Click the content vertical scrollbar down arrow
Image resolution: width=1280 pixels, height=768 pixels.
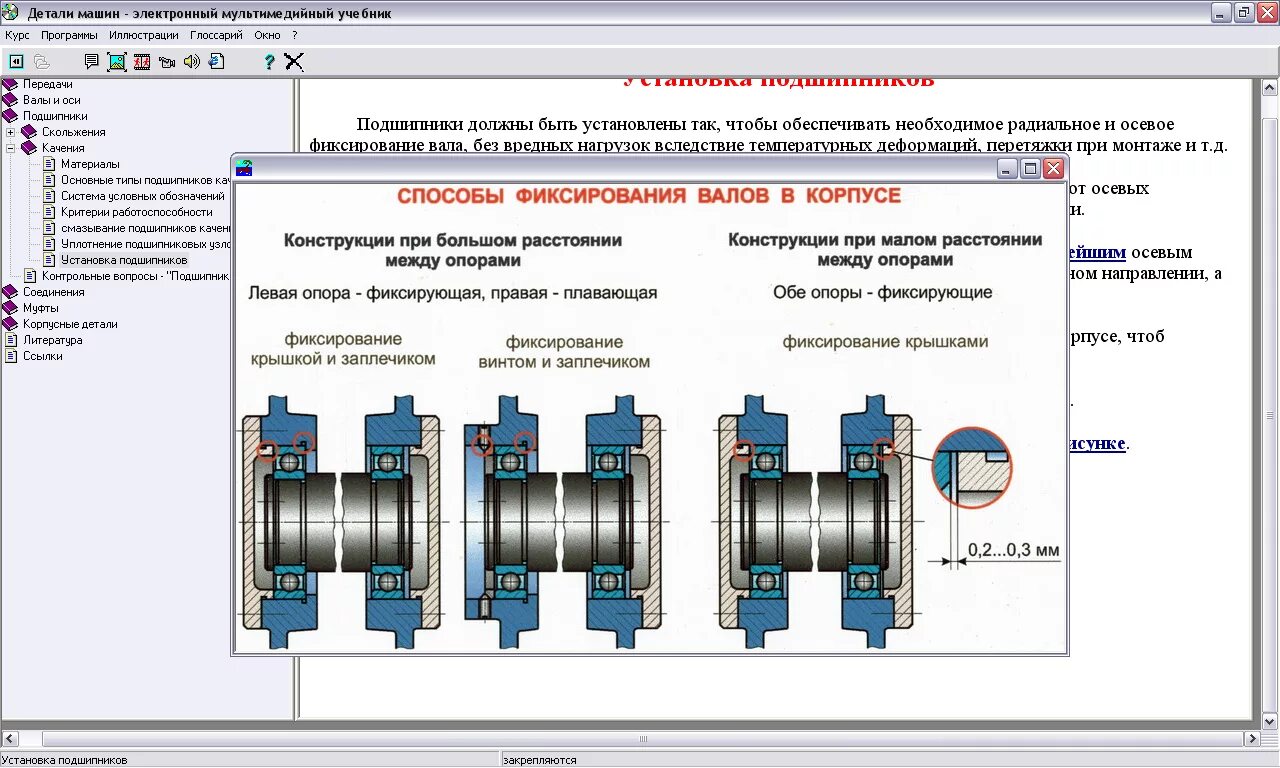(1269, 721)
